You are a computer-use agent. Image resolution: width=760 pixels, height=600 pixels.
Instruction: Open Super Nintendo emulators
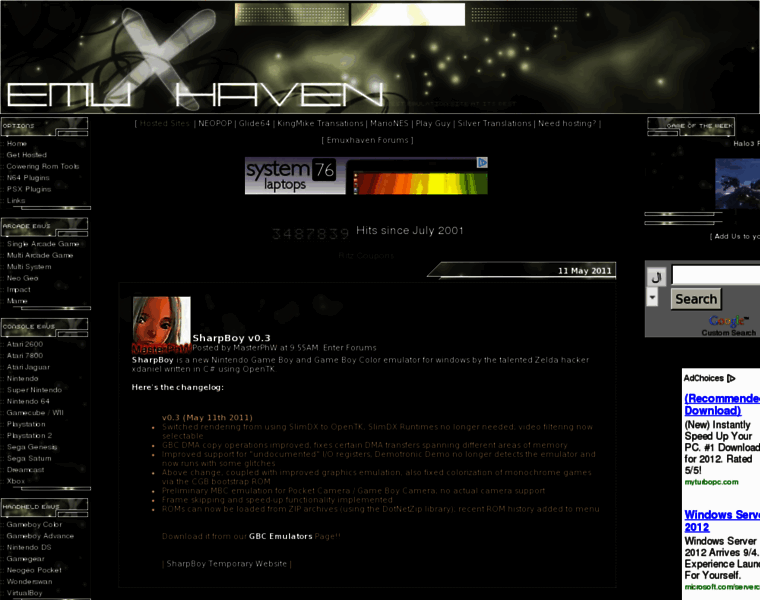(34, 390)
